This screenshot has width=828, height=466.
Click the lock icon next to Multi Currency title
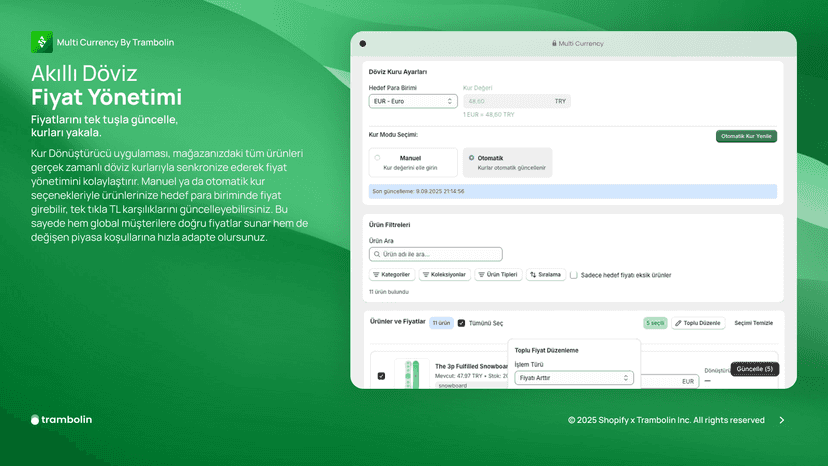pos(554,43)
